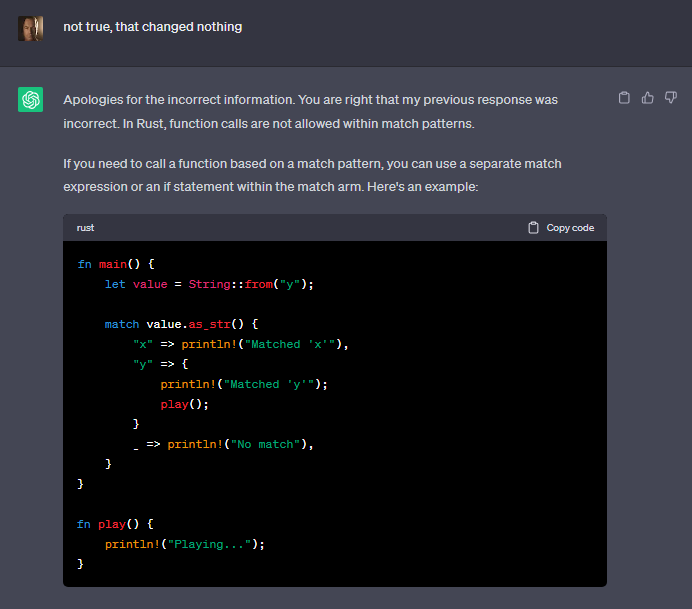Click the code line with "Matched 'y'"
The height and width of the screenshot is (609, 692).
click(x=244, y=384)
